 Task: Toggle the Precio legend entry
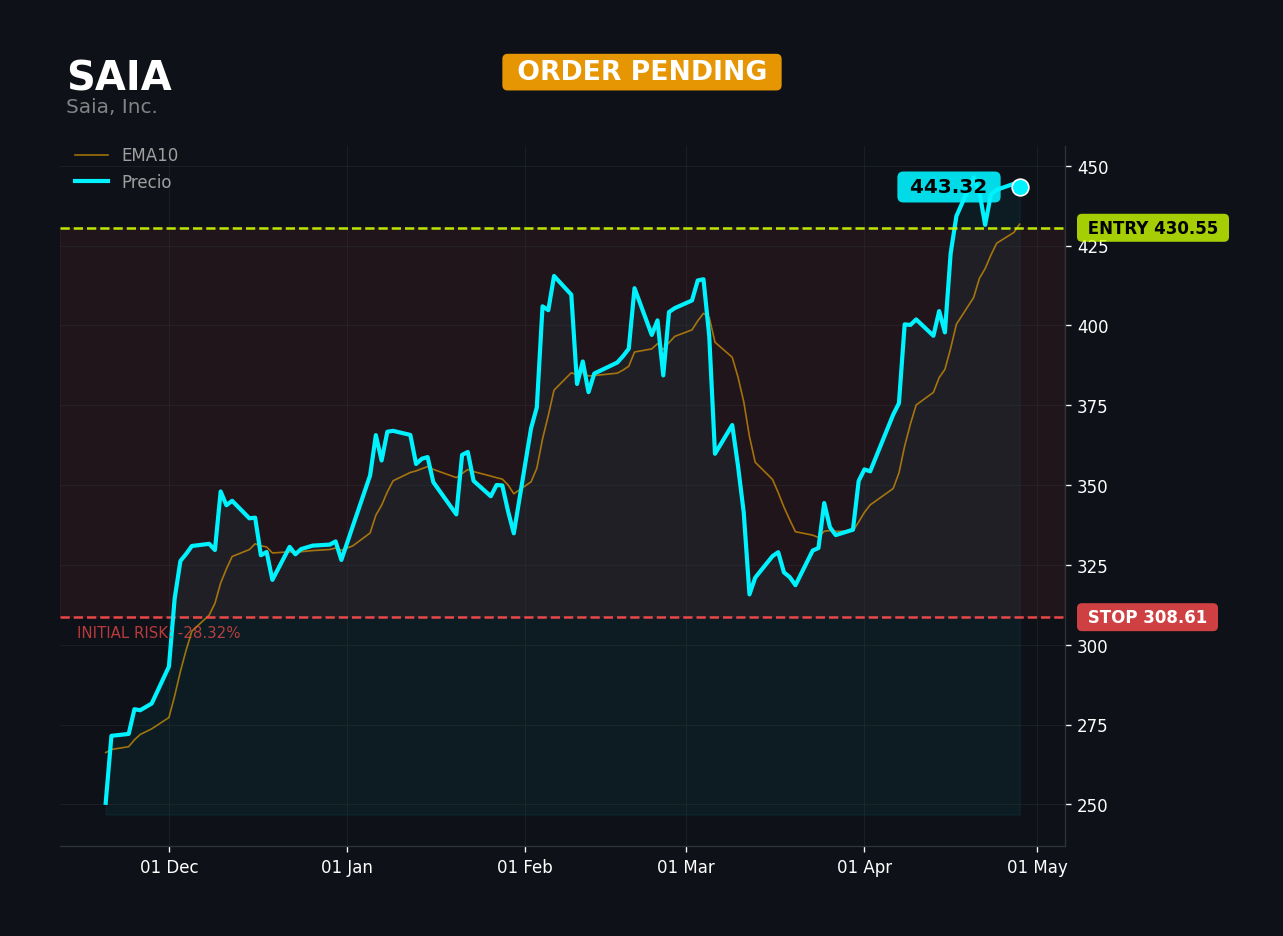pos(123,182)
